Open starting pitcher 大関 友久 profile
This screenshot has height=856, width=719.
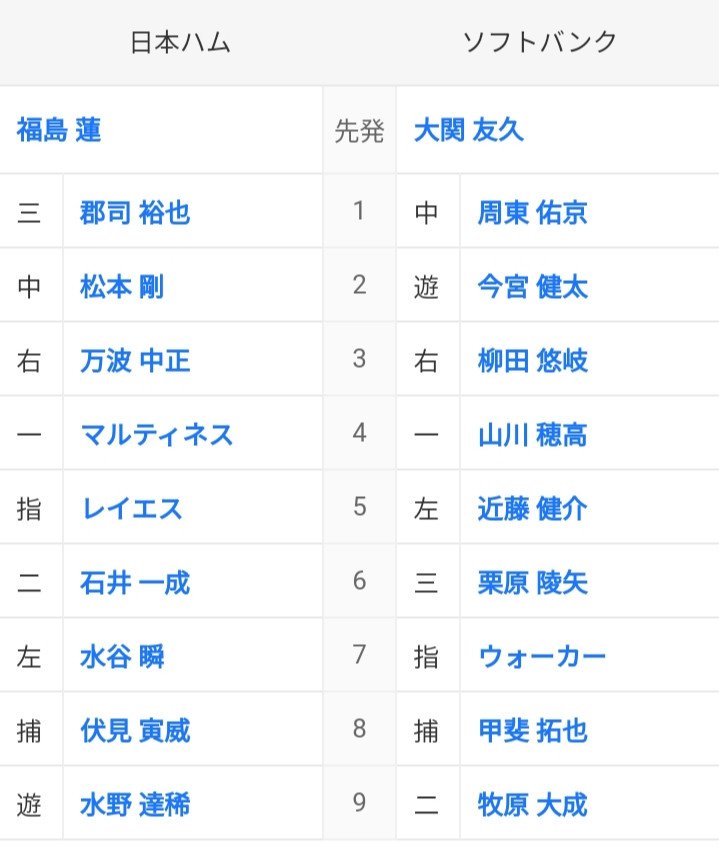tap(468, 130)
